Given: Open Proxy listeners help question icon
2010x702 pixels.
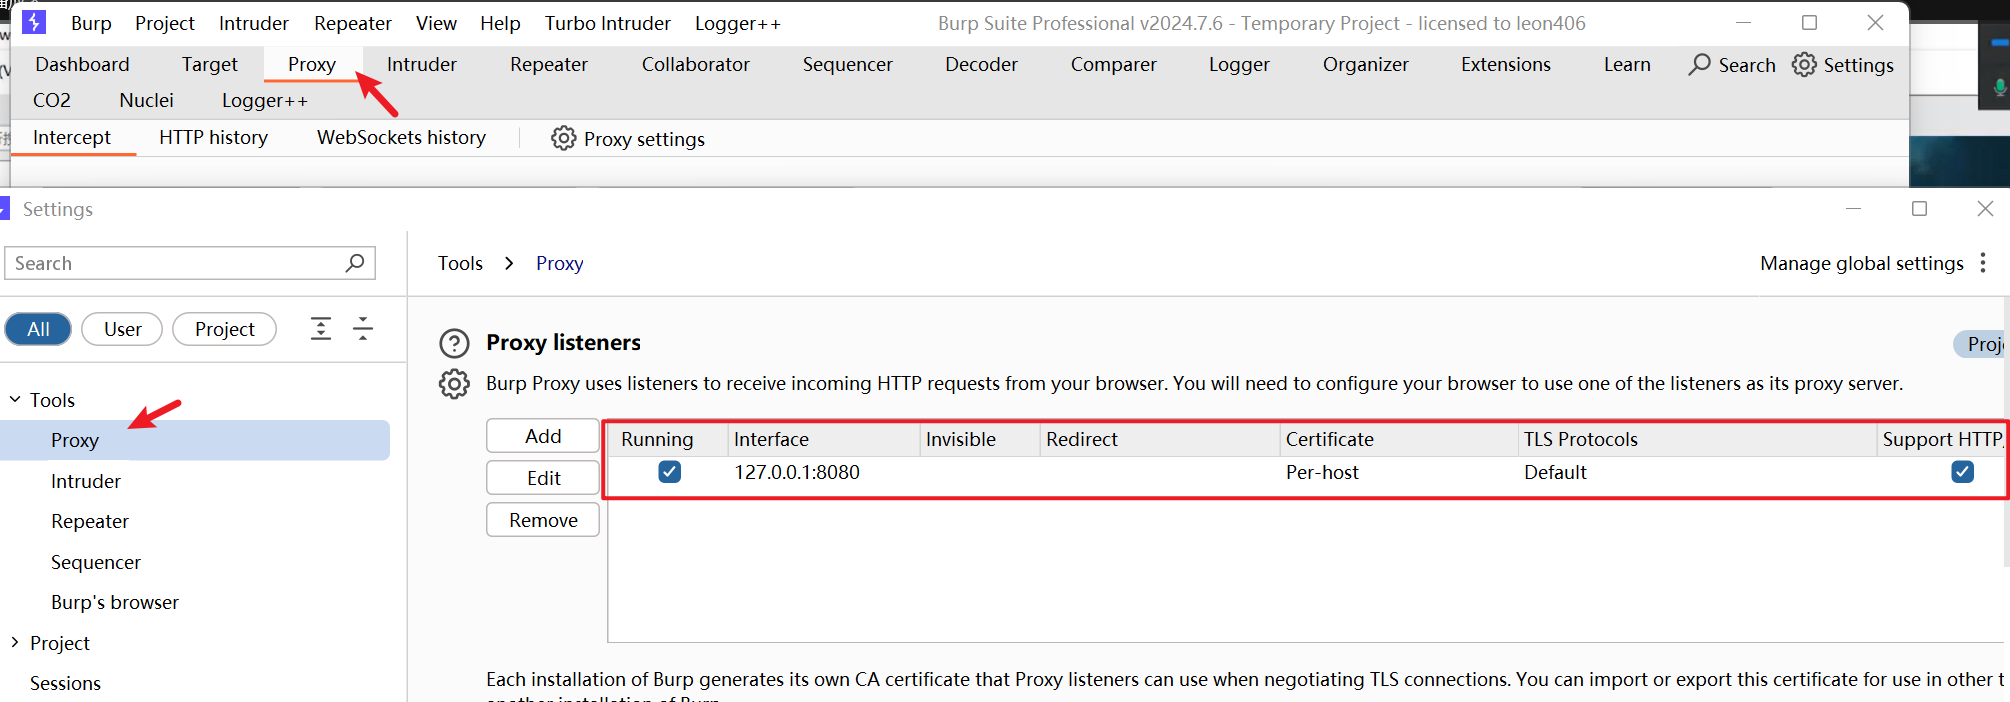Looking at the screenshot, I should coord(454,343).
